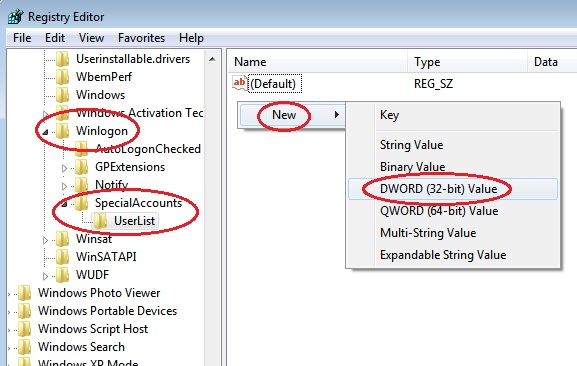Select the Windows Search tree label
This screenshot has height=366, width=577.
click(x=81, y=347)
